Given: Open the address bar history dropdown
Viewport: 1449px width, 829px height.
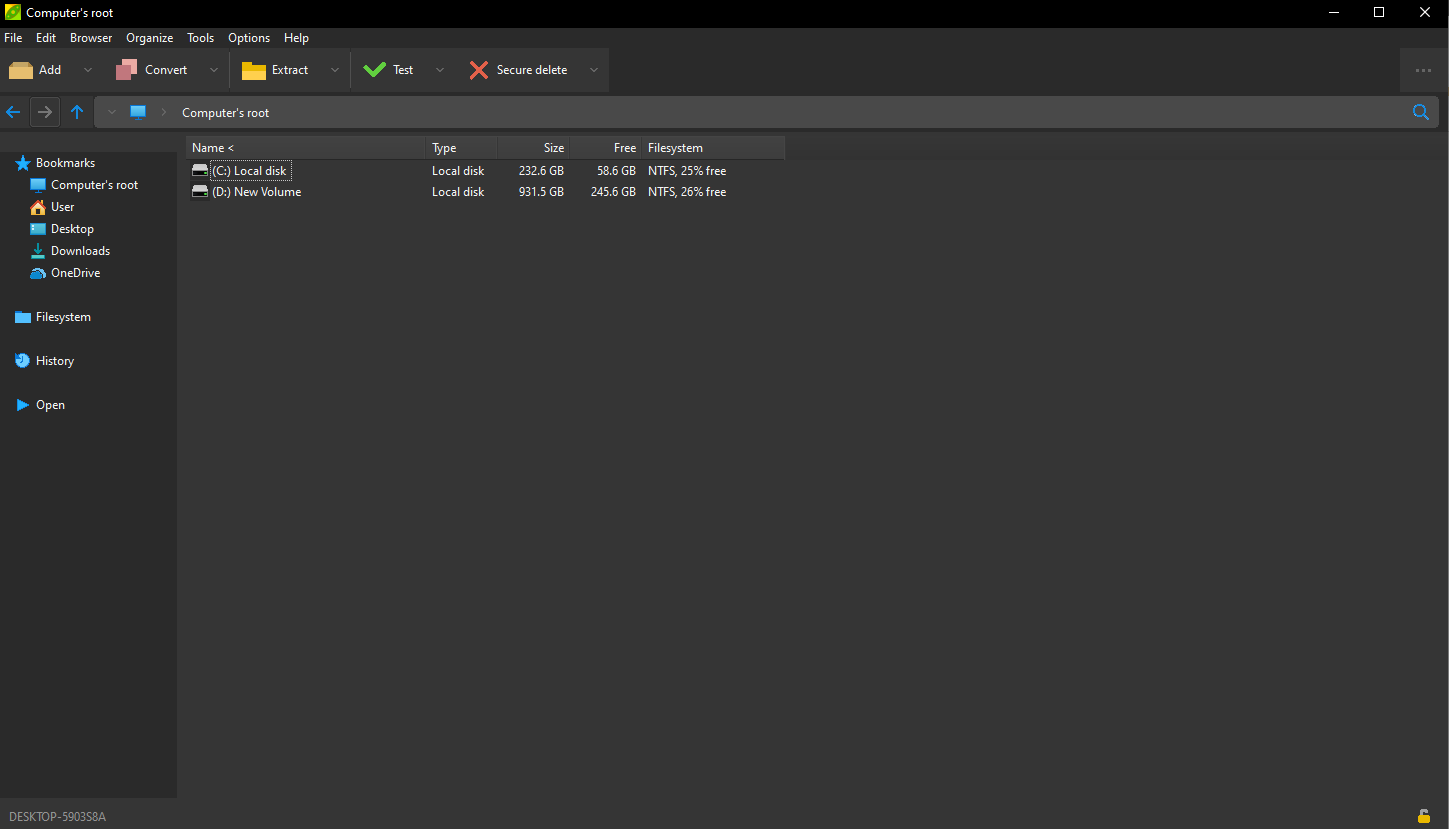Looking at the screenshot, I should click(x=112, y=113).
